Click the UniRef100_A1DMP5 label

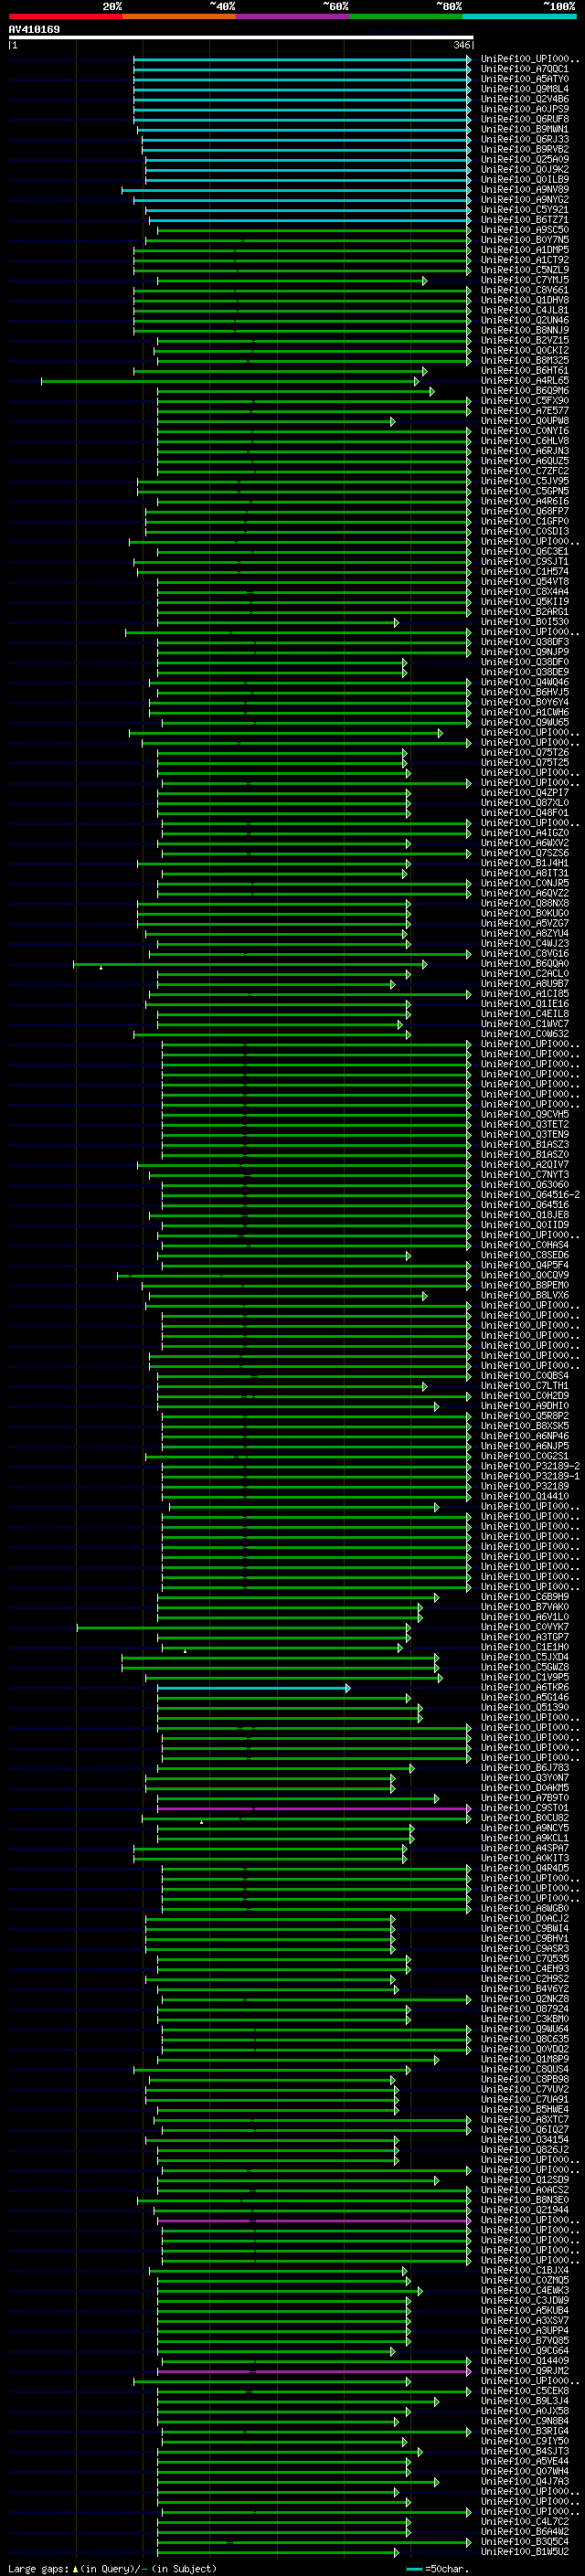click(x=525, y=250)
